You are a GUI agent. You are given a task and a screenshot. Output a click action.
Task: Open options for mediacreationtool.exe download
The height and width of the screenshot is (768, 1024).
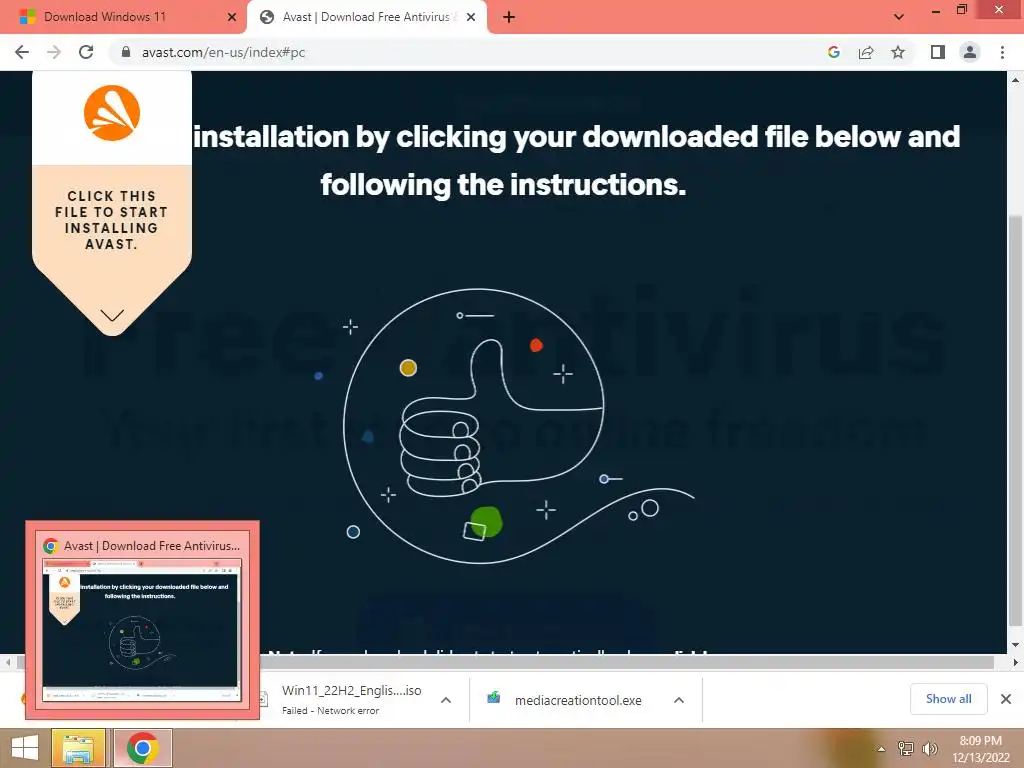[679, 700]
